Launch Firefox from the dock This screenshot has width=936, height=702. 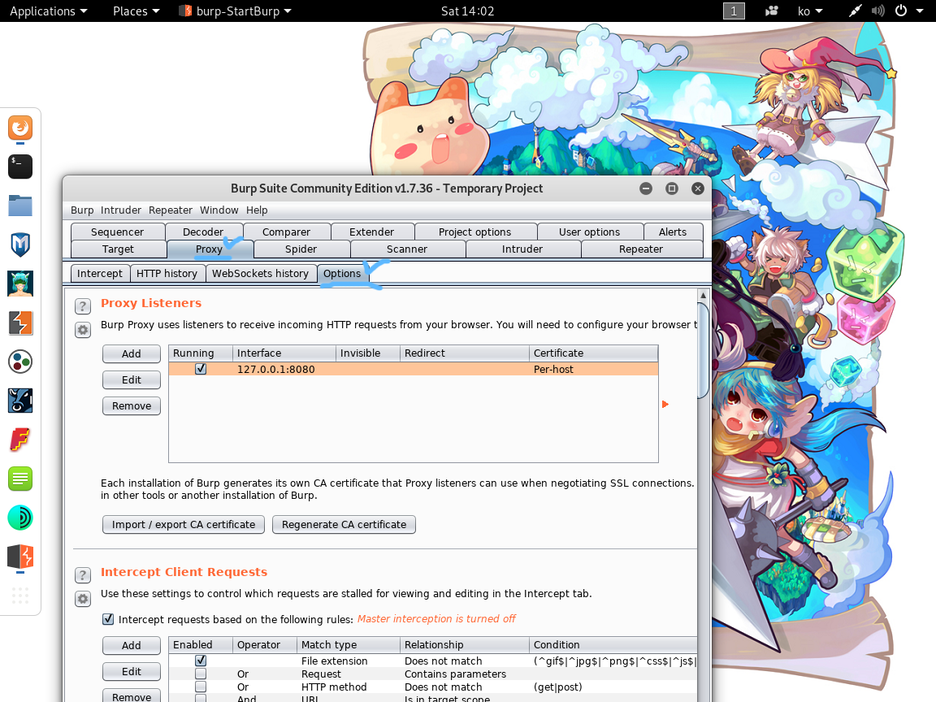(20, 127)
